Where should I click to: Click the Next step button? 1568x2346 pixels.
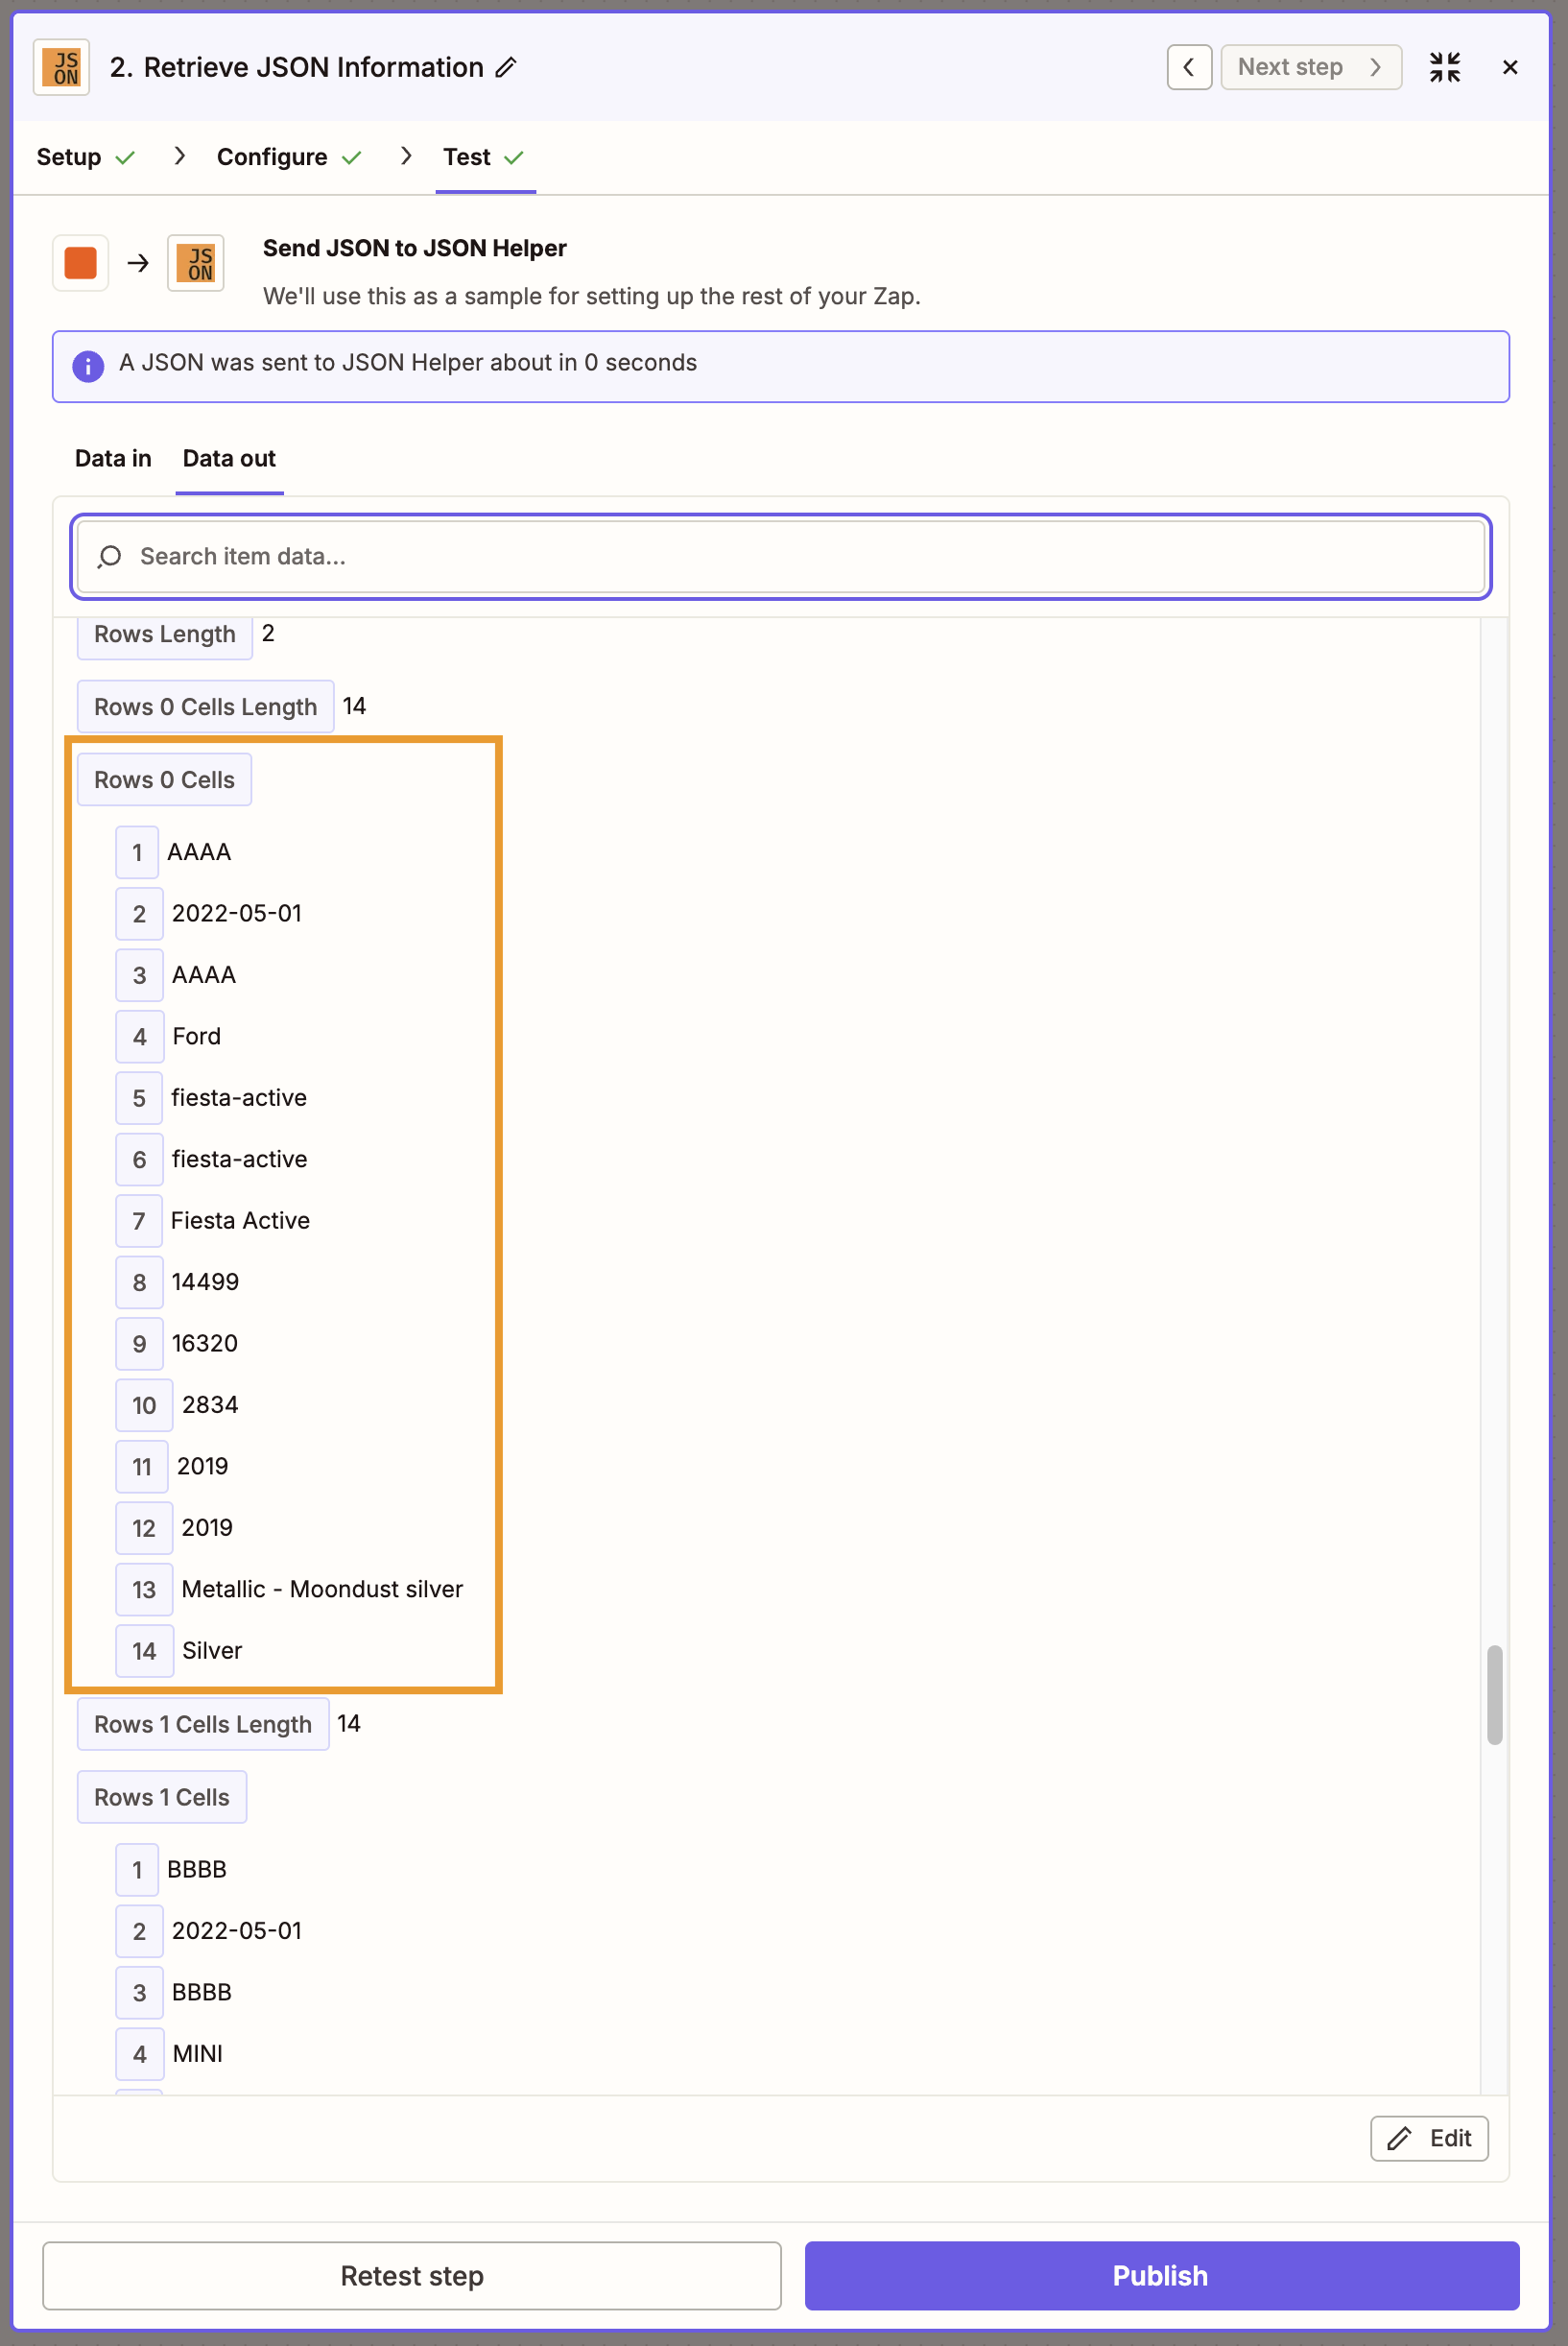coord(1310,67)
